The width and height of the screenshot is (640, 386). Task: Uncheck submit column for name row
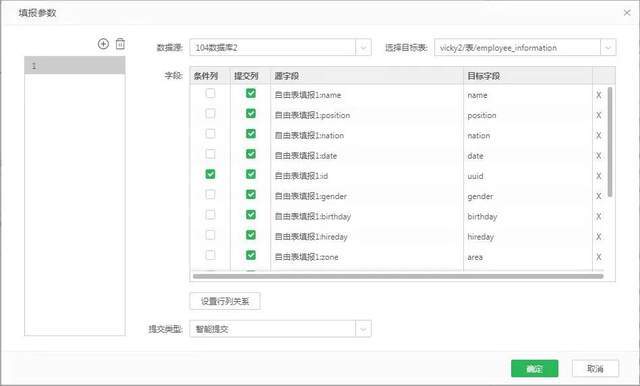251,93
